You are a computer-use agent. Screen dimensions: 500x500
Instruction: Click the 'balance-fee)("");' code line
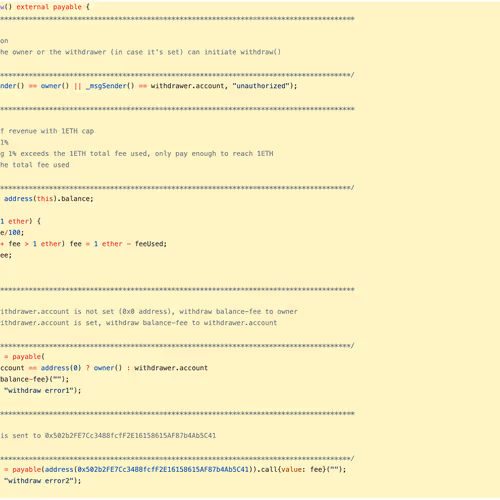point(34,379)
